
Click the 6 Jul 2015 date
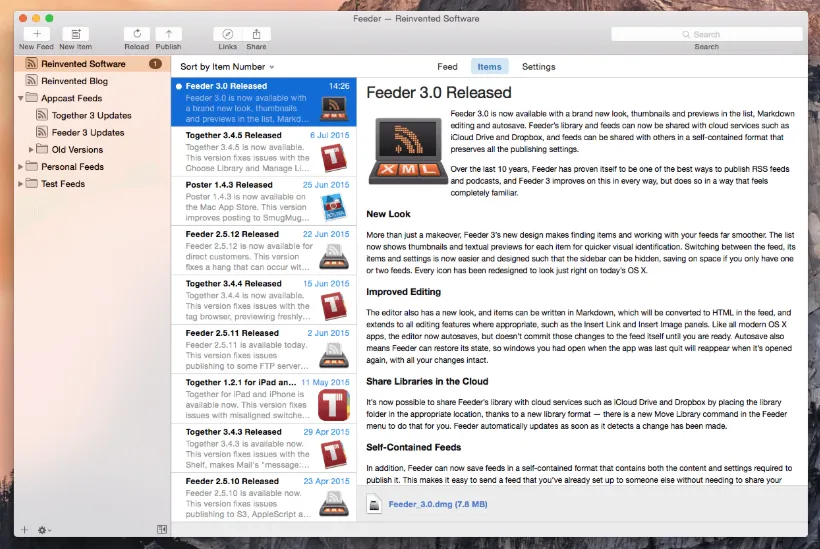pyautogui.click(x=329, y=135)
